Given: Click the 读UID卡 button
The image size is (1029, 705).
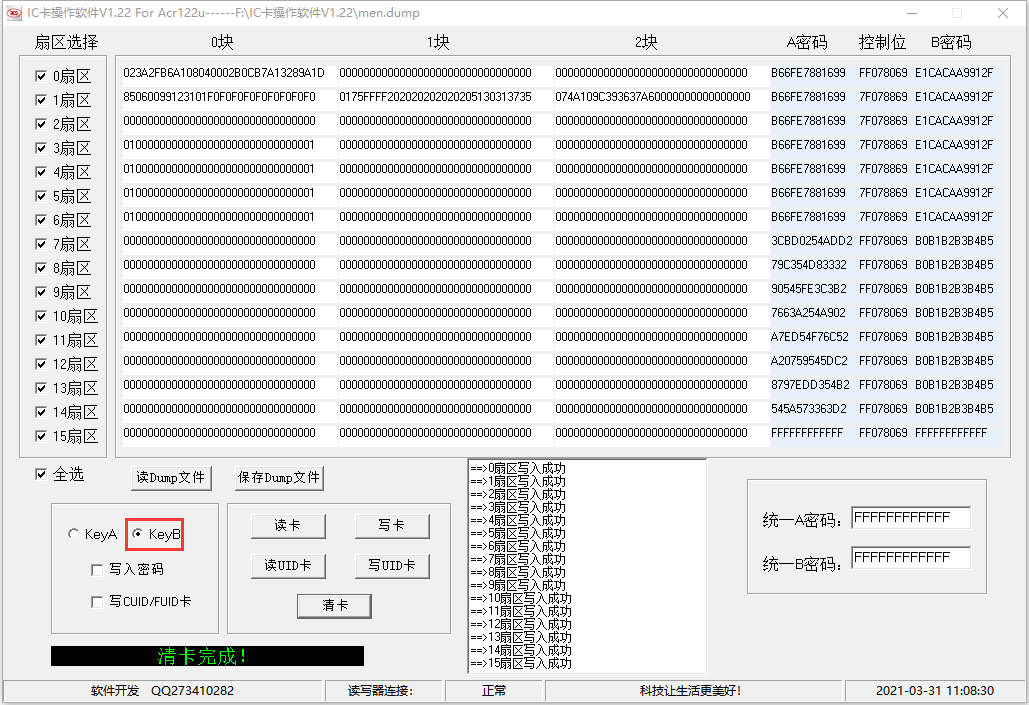Looking at the screenshot, I should tap(287, 566).
